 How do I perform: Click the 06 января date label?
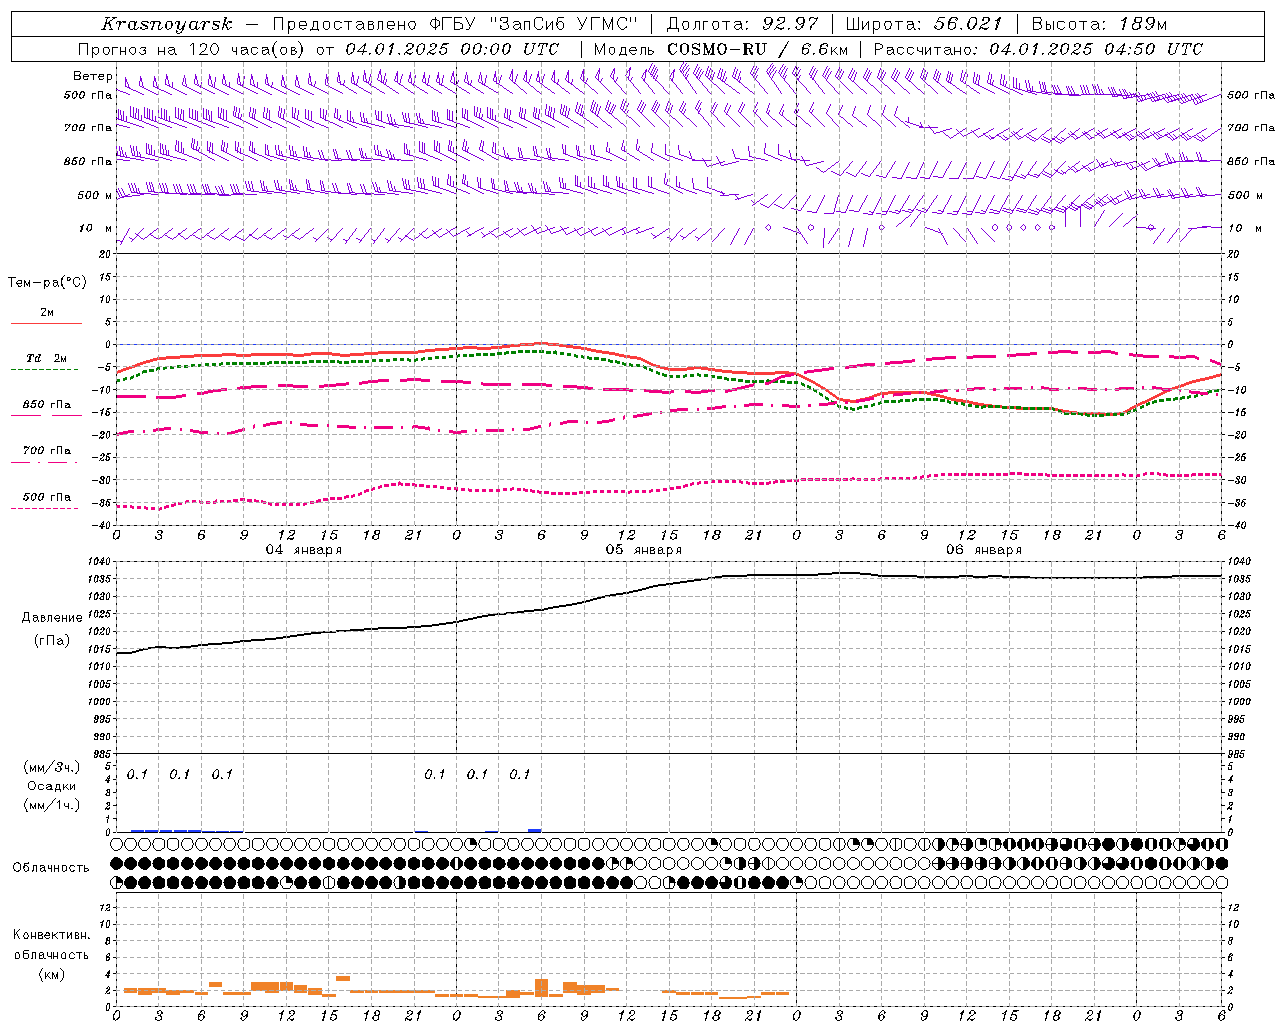click(984, 549)
